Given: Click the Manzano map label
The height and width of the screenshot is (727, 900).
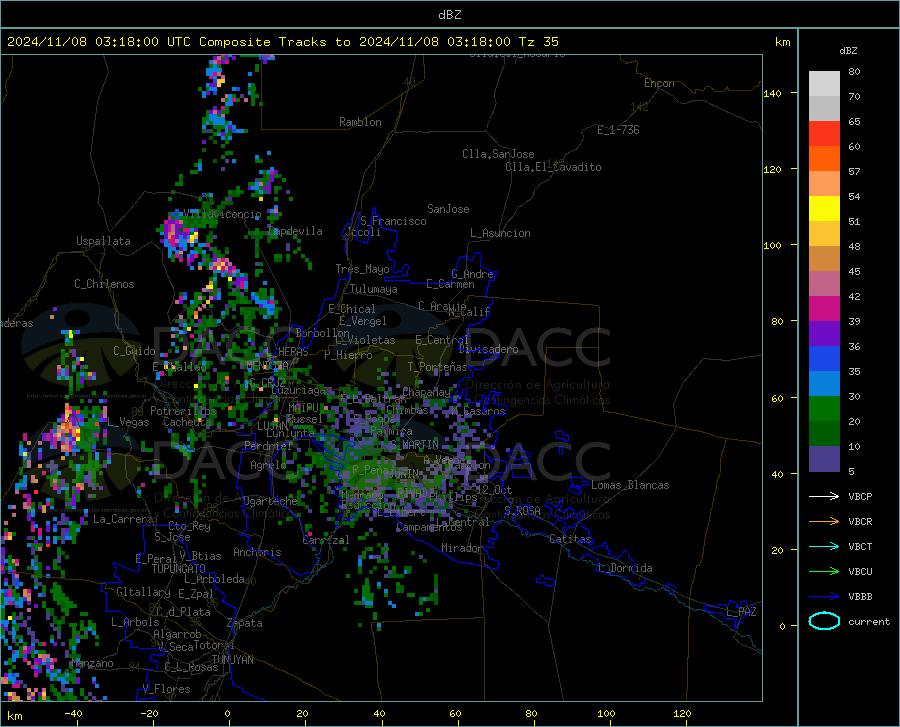Looking at the screenshot, I should click(92, 663).
